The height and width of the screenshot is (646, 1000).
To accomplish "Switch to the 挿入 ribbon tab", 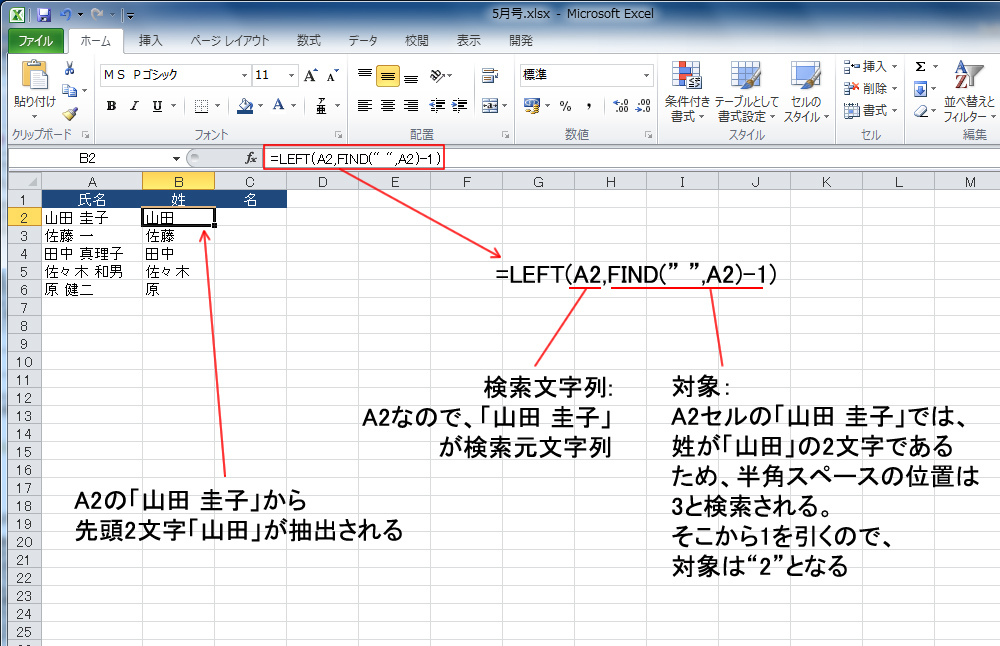I will [151, 41].
